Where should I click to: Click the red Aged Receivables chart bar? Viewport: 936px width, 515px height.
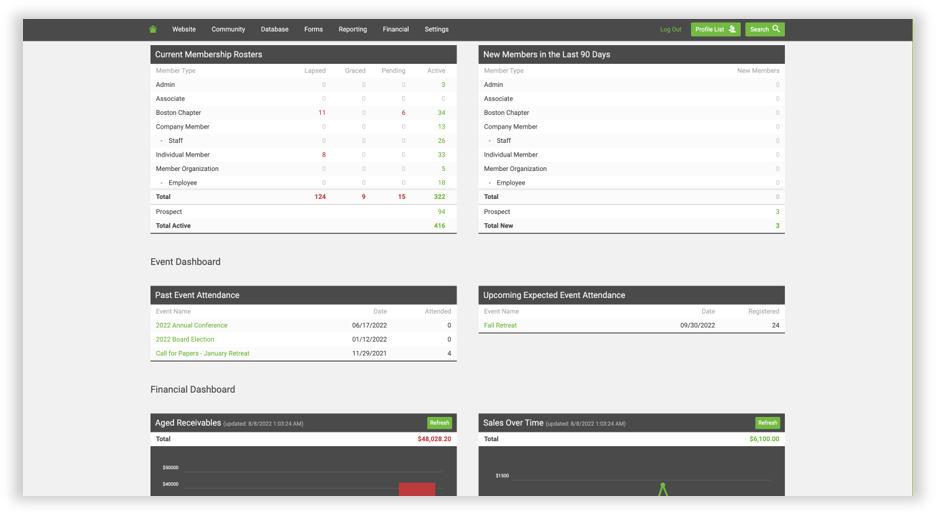pos(417,489)
